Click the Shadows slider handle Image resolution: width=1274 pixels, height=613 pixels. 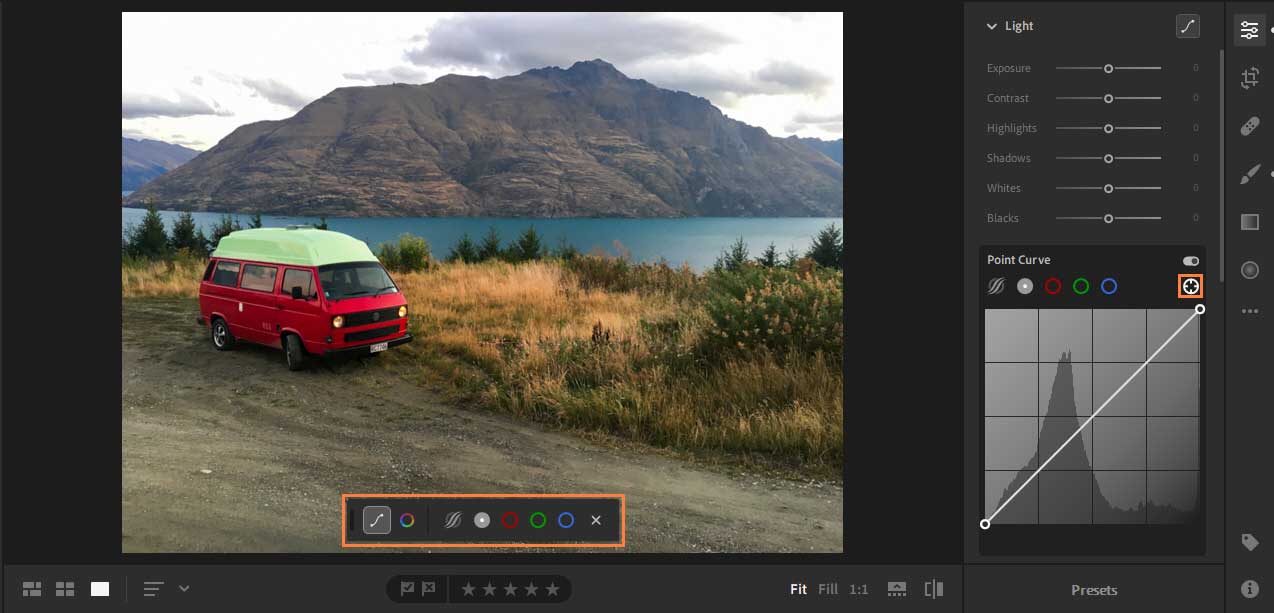click(x=1108, y=158)
